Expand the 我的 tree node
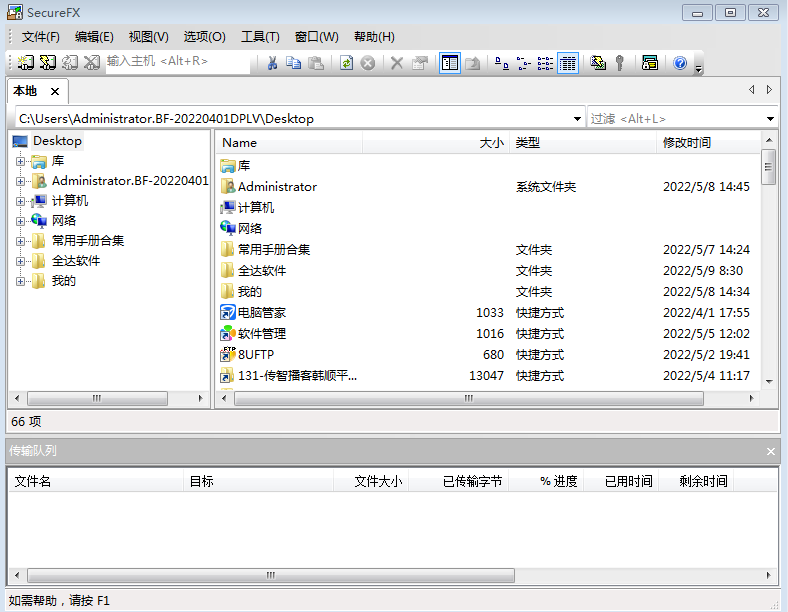Screen dimensions: 788x612 20,281
